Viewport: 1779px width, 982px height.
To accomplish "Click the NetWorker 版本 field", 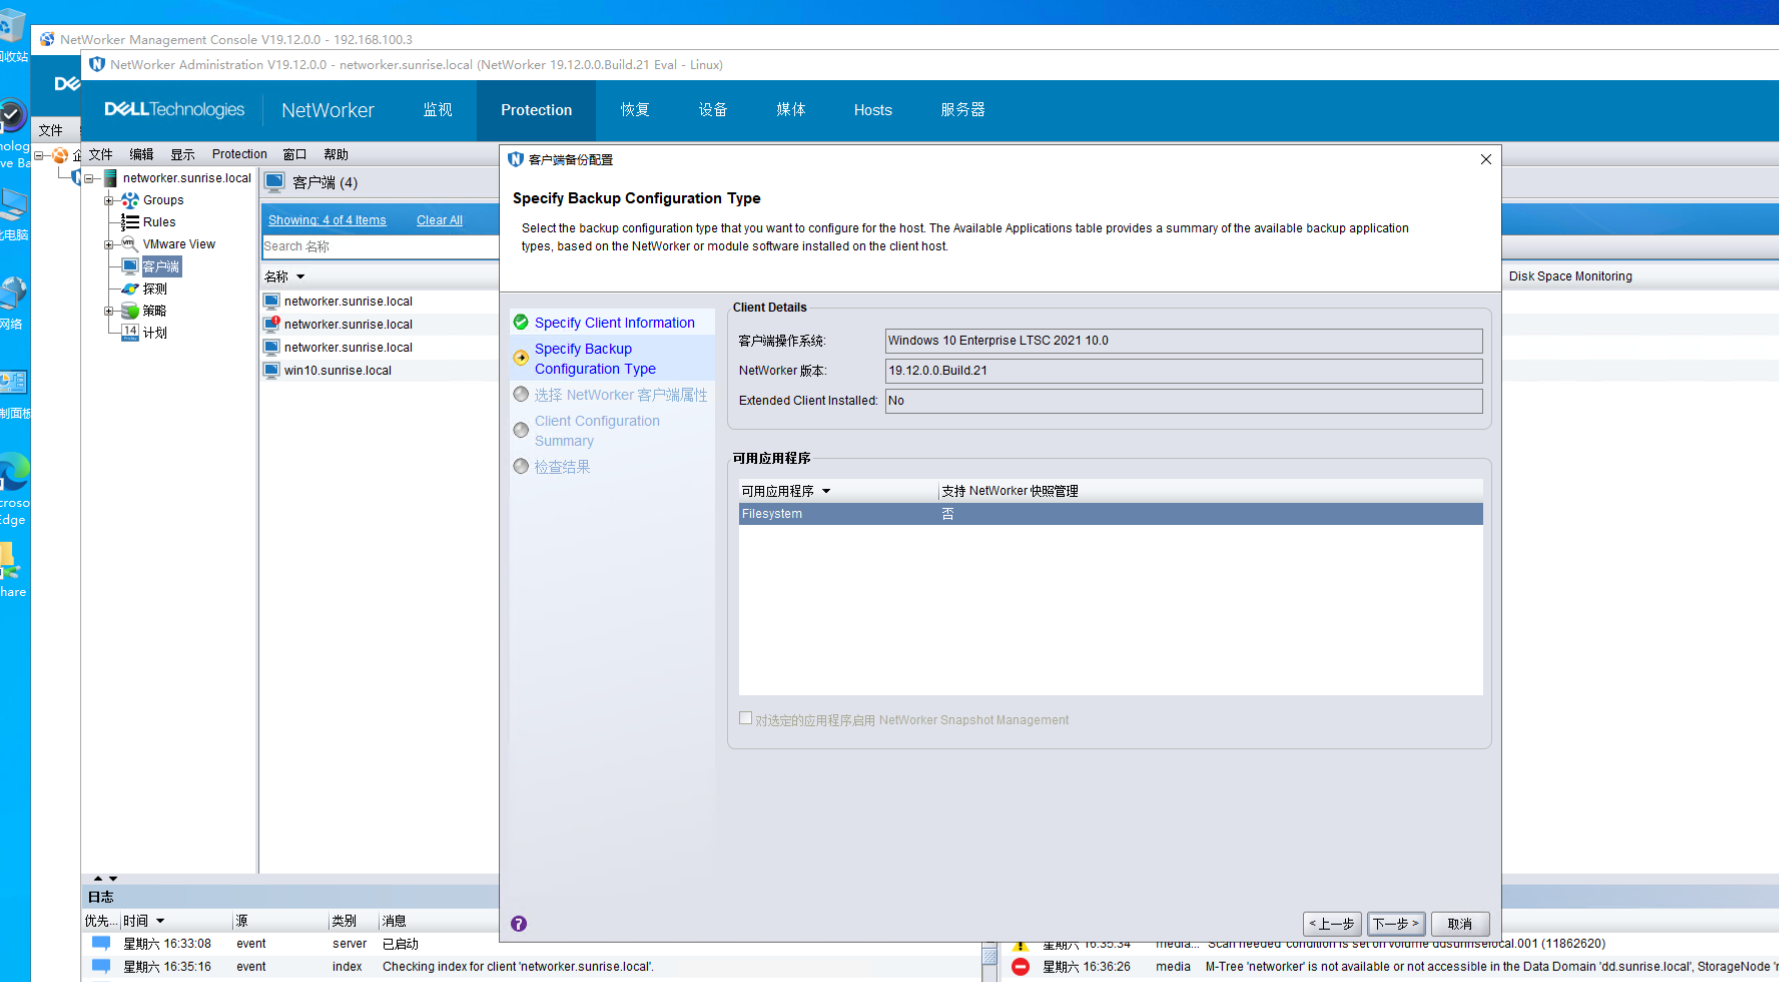I will tap(1183, 370).
